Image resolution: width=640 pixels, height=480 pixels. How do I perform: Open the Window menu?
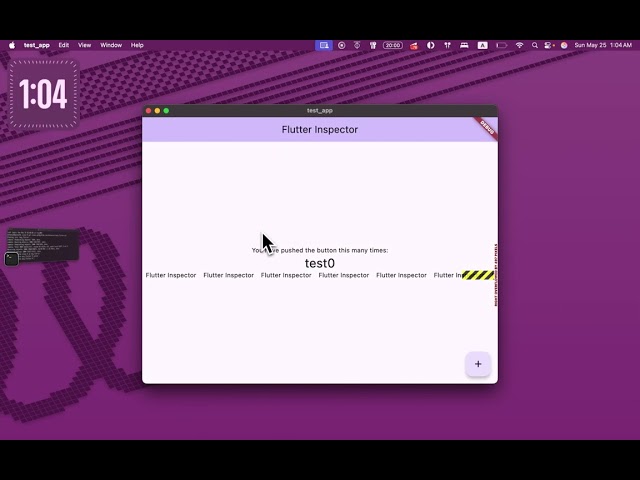111,45
